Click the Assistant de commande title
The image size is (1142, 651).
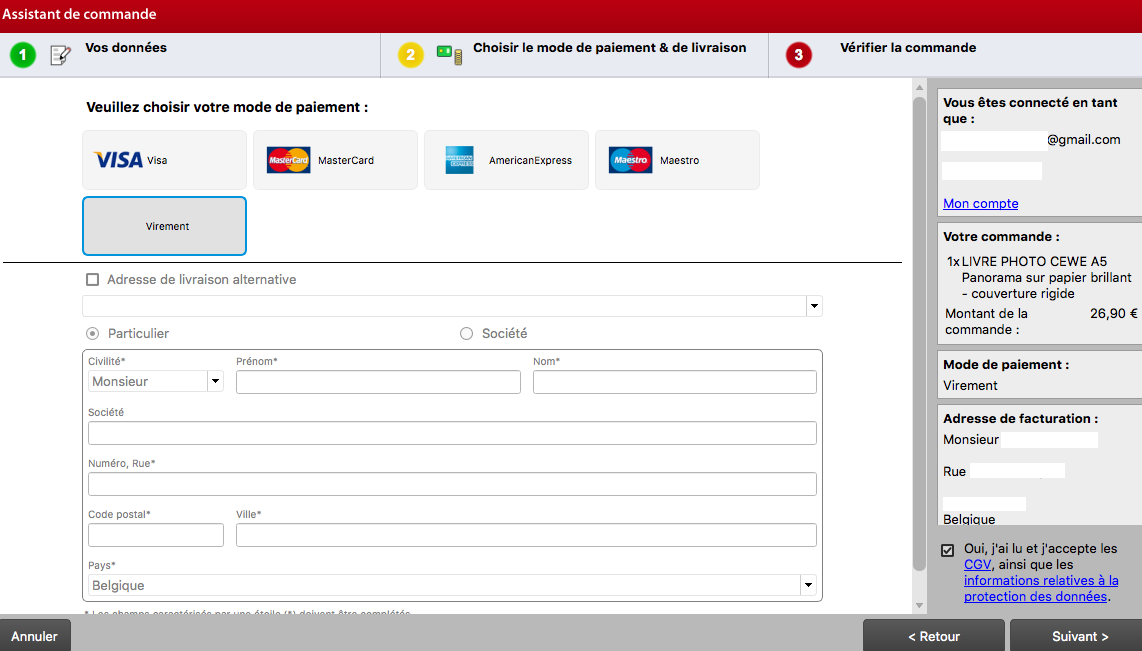[x=79, y=15]
